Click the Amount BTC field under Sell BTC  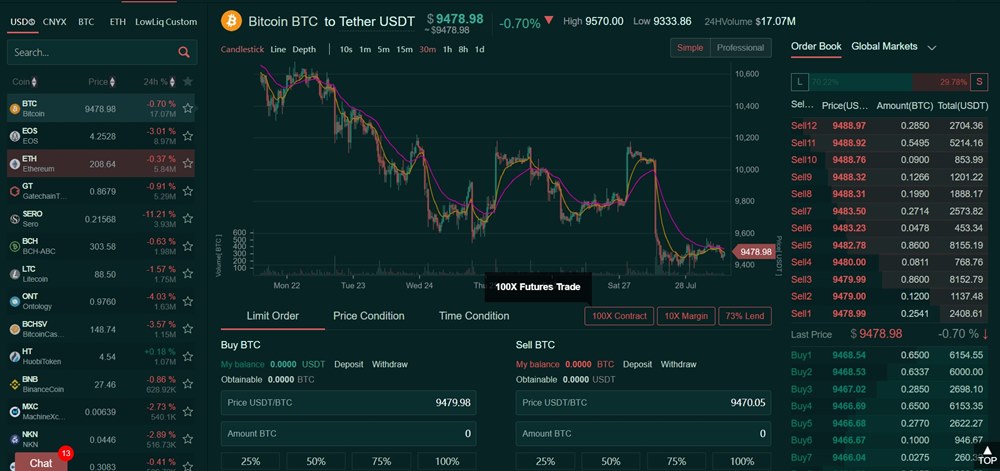coord(643,433)
